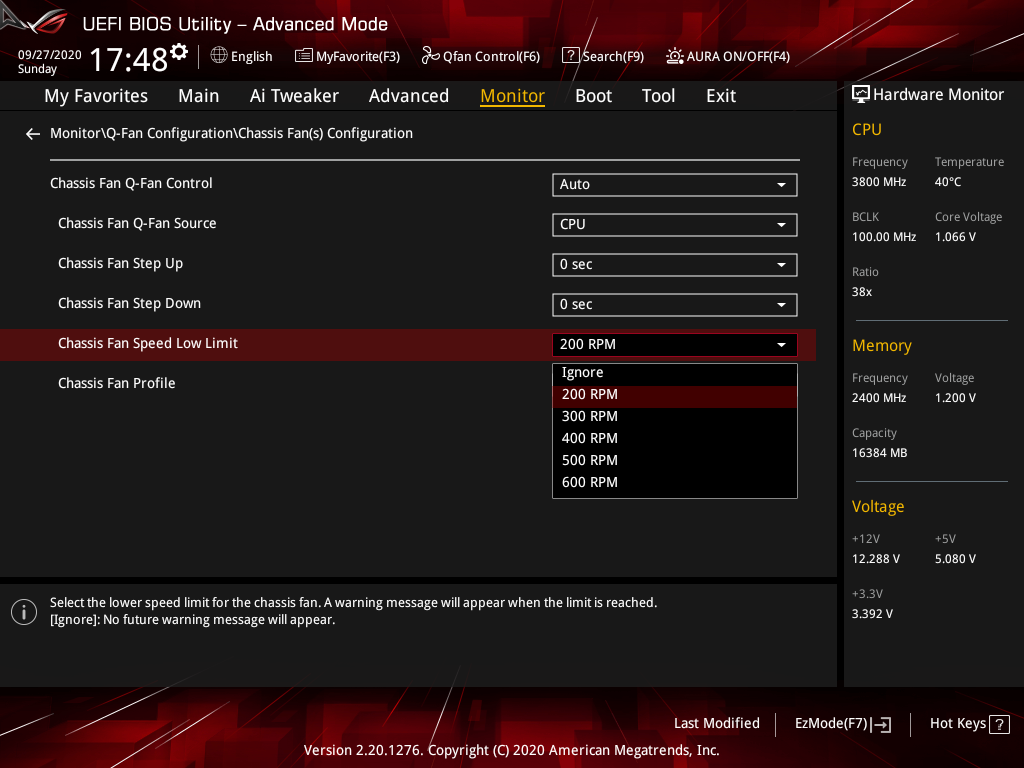Image resolution: width=1024 pixels, height=768 pixels.
Task: Select Chassis Fan Step Up label
Action: (120, 264)
